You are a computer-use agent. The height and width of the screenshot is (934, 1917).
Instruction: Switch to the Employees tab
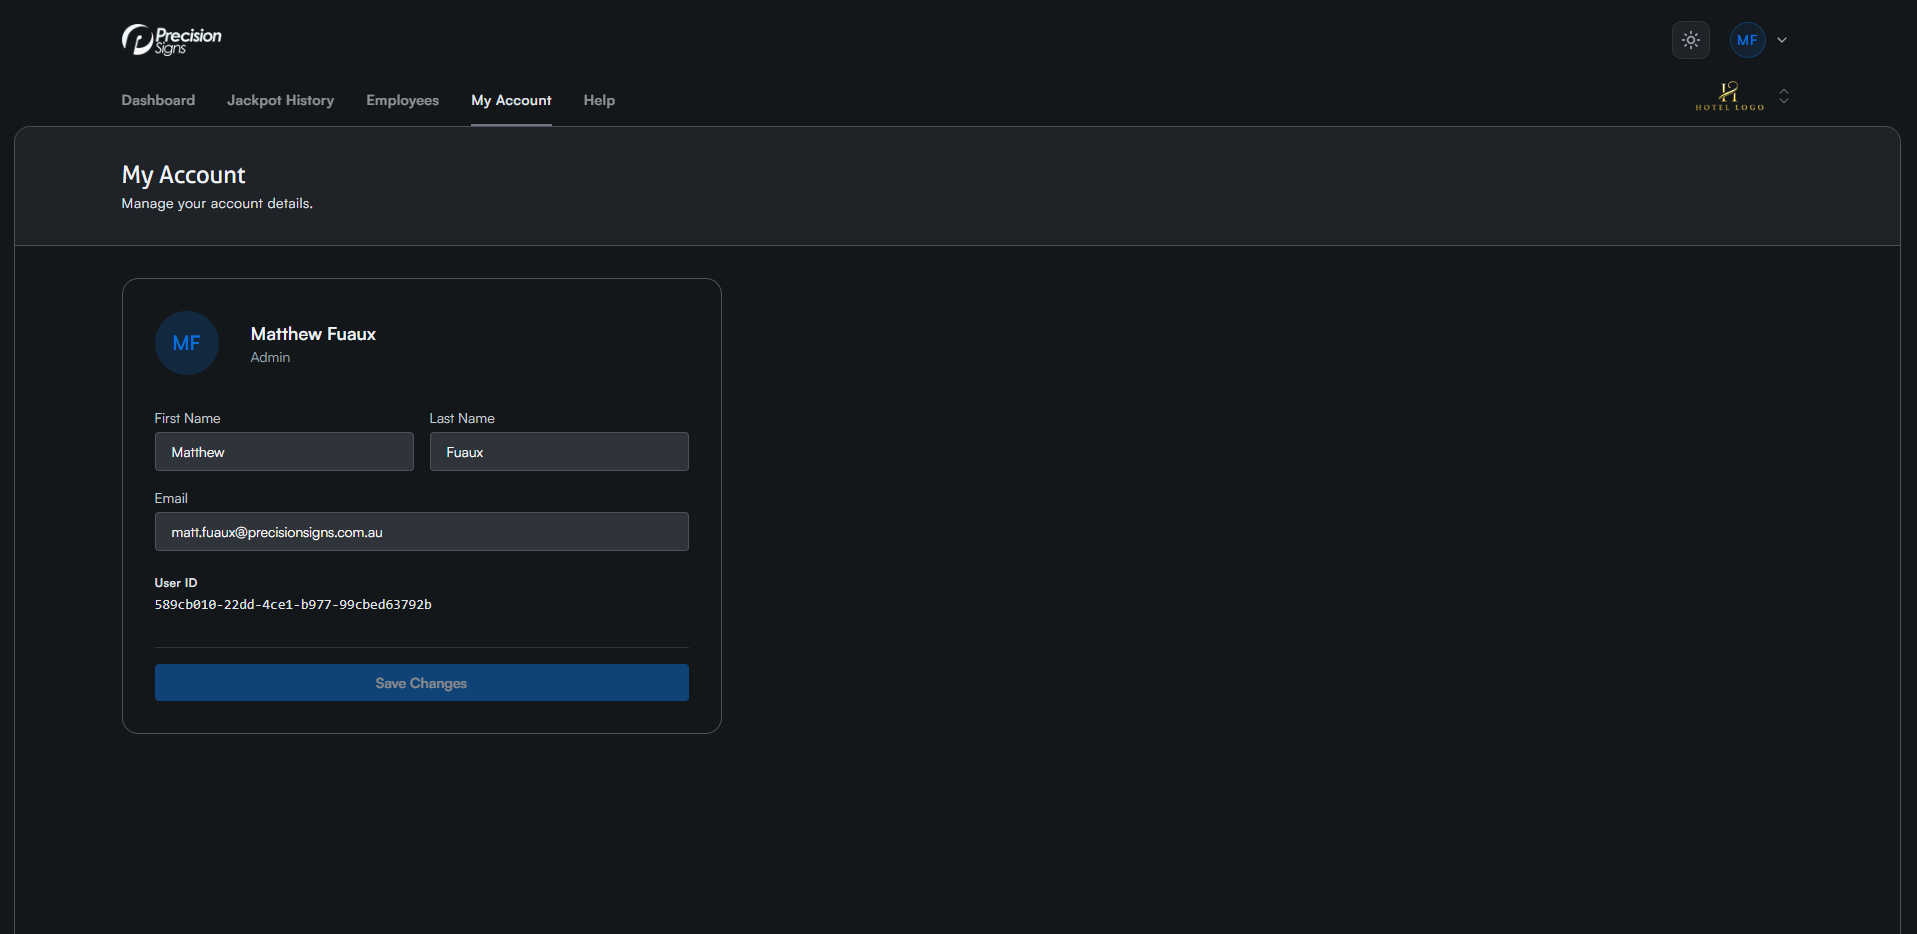402,100
